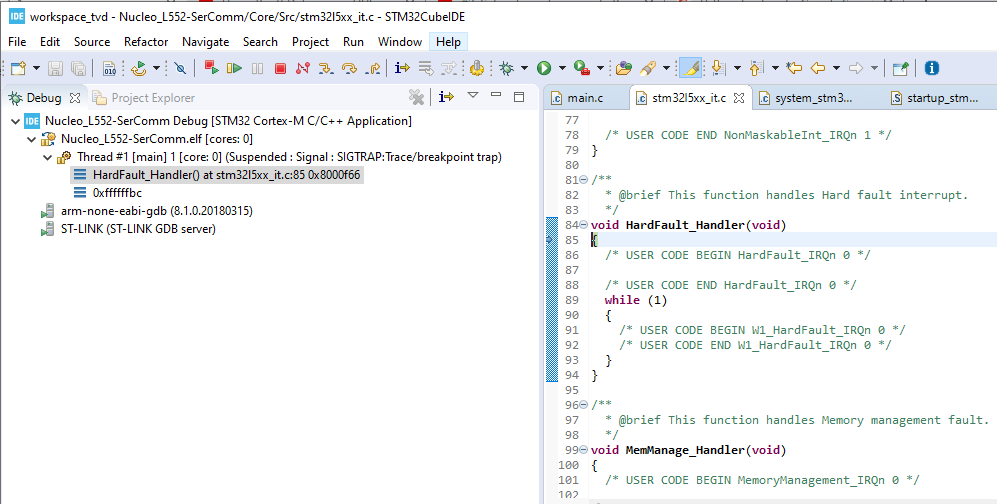This screenshot has height=504, width=997.
Task: Click the Step Return icon
Action: [373, 68]
